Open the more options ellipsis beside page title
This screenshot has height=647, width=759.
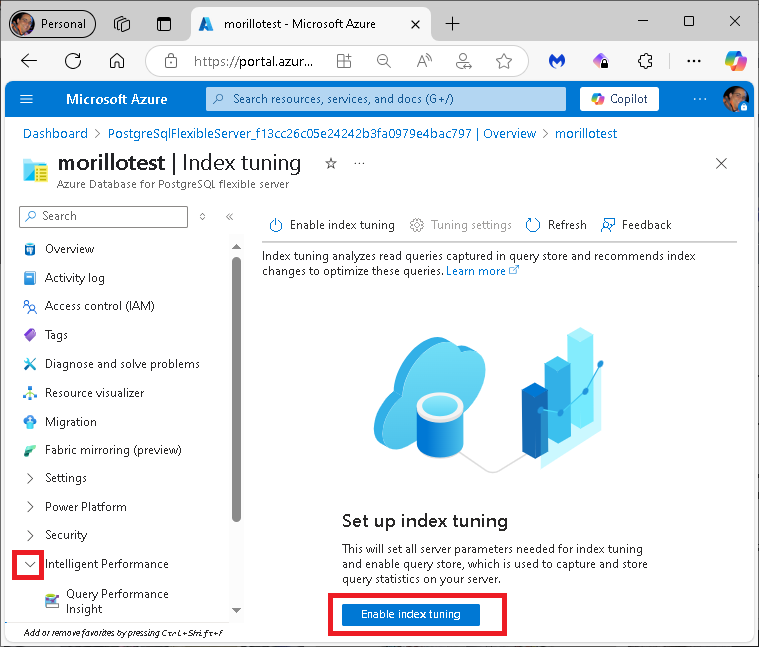pos(359,164)
